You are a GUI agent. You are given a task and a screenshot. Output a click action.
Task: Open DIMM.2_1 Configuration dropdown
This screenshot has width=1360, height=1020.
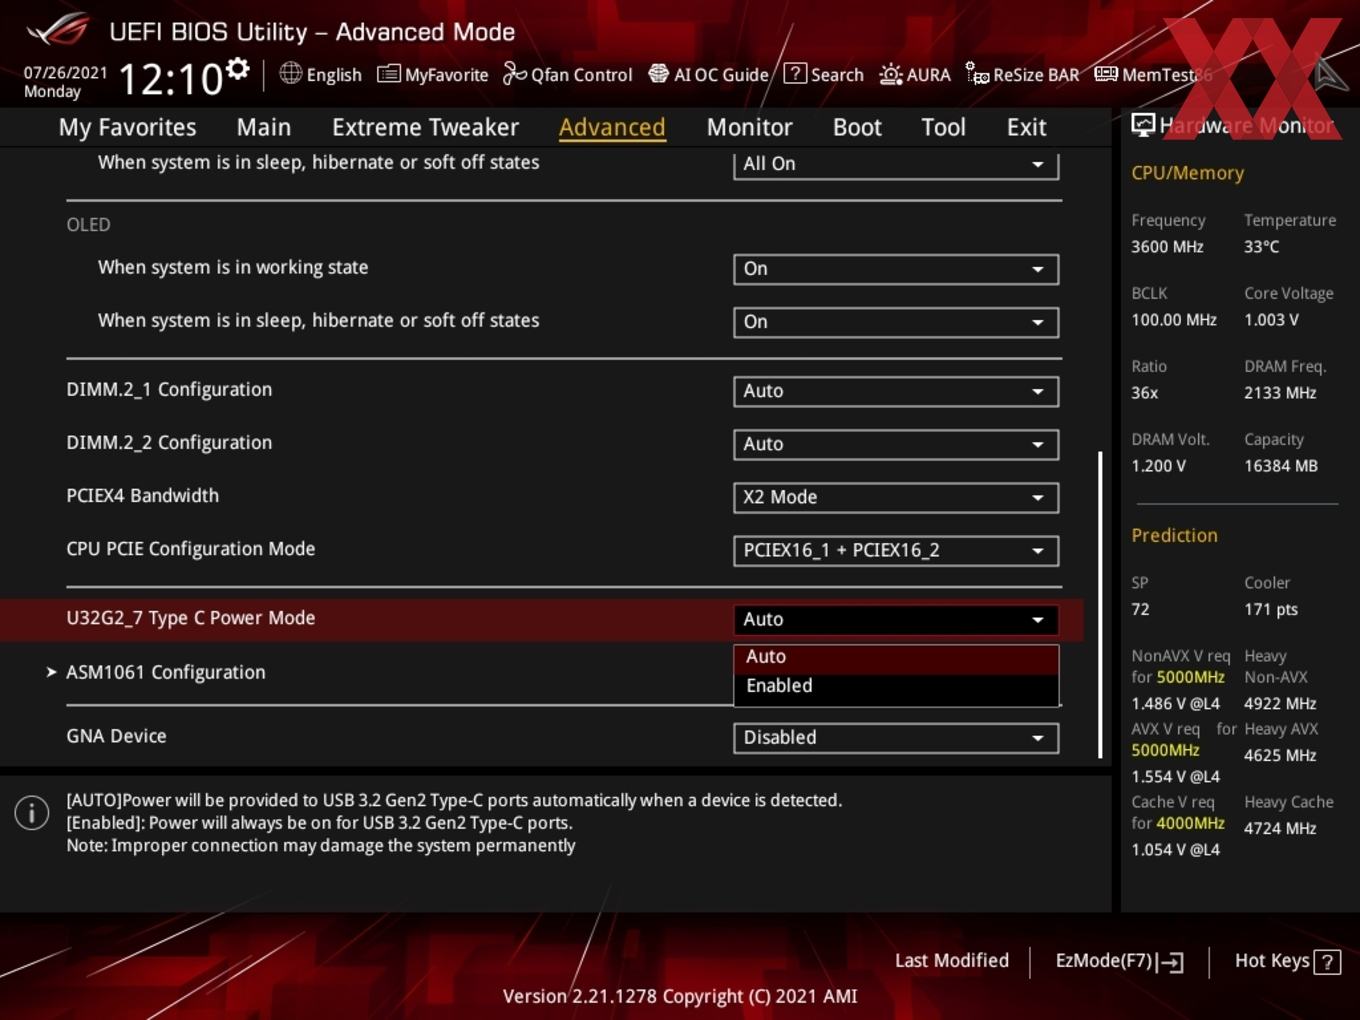896,391
